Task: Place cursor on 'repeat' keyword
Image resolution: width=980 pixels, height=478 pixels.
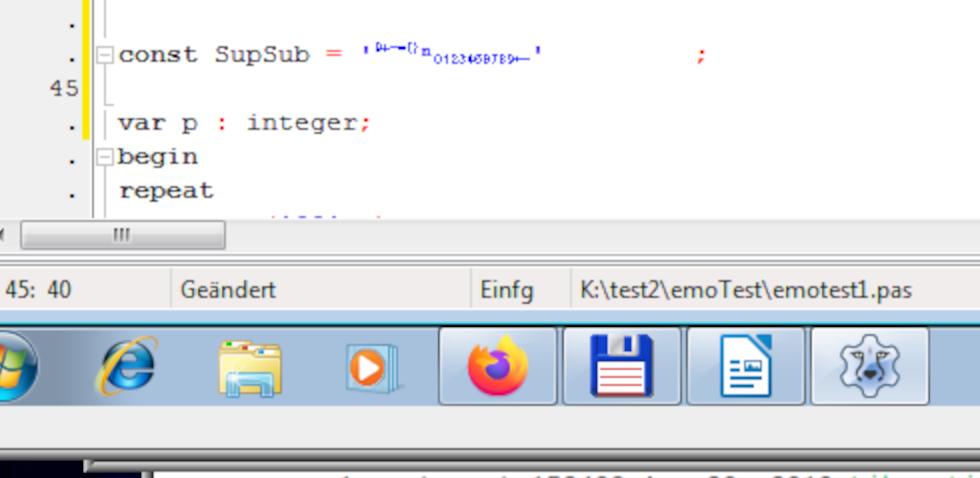Action: pos(166,191)
